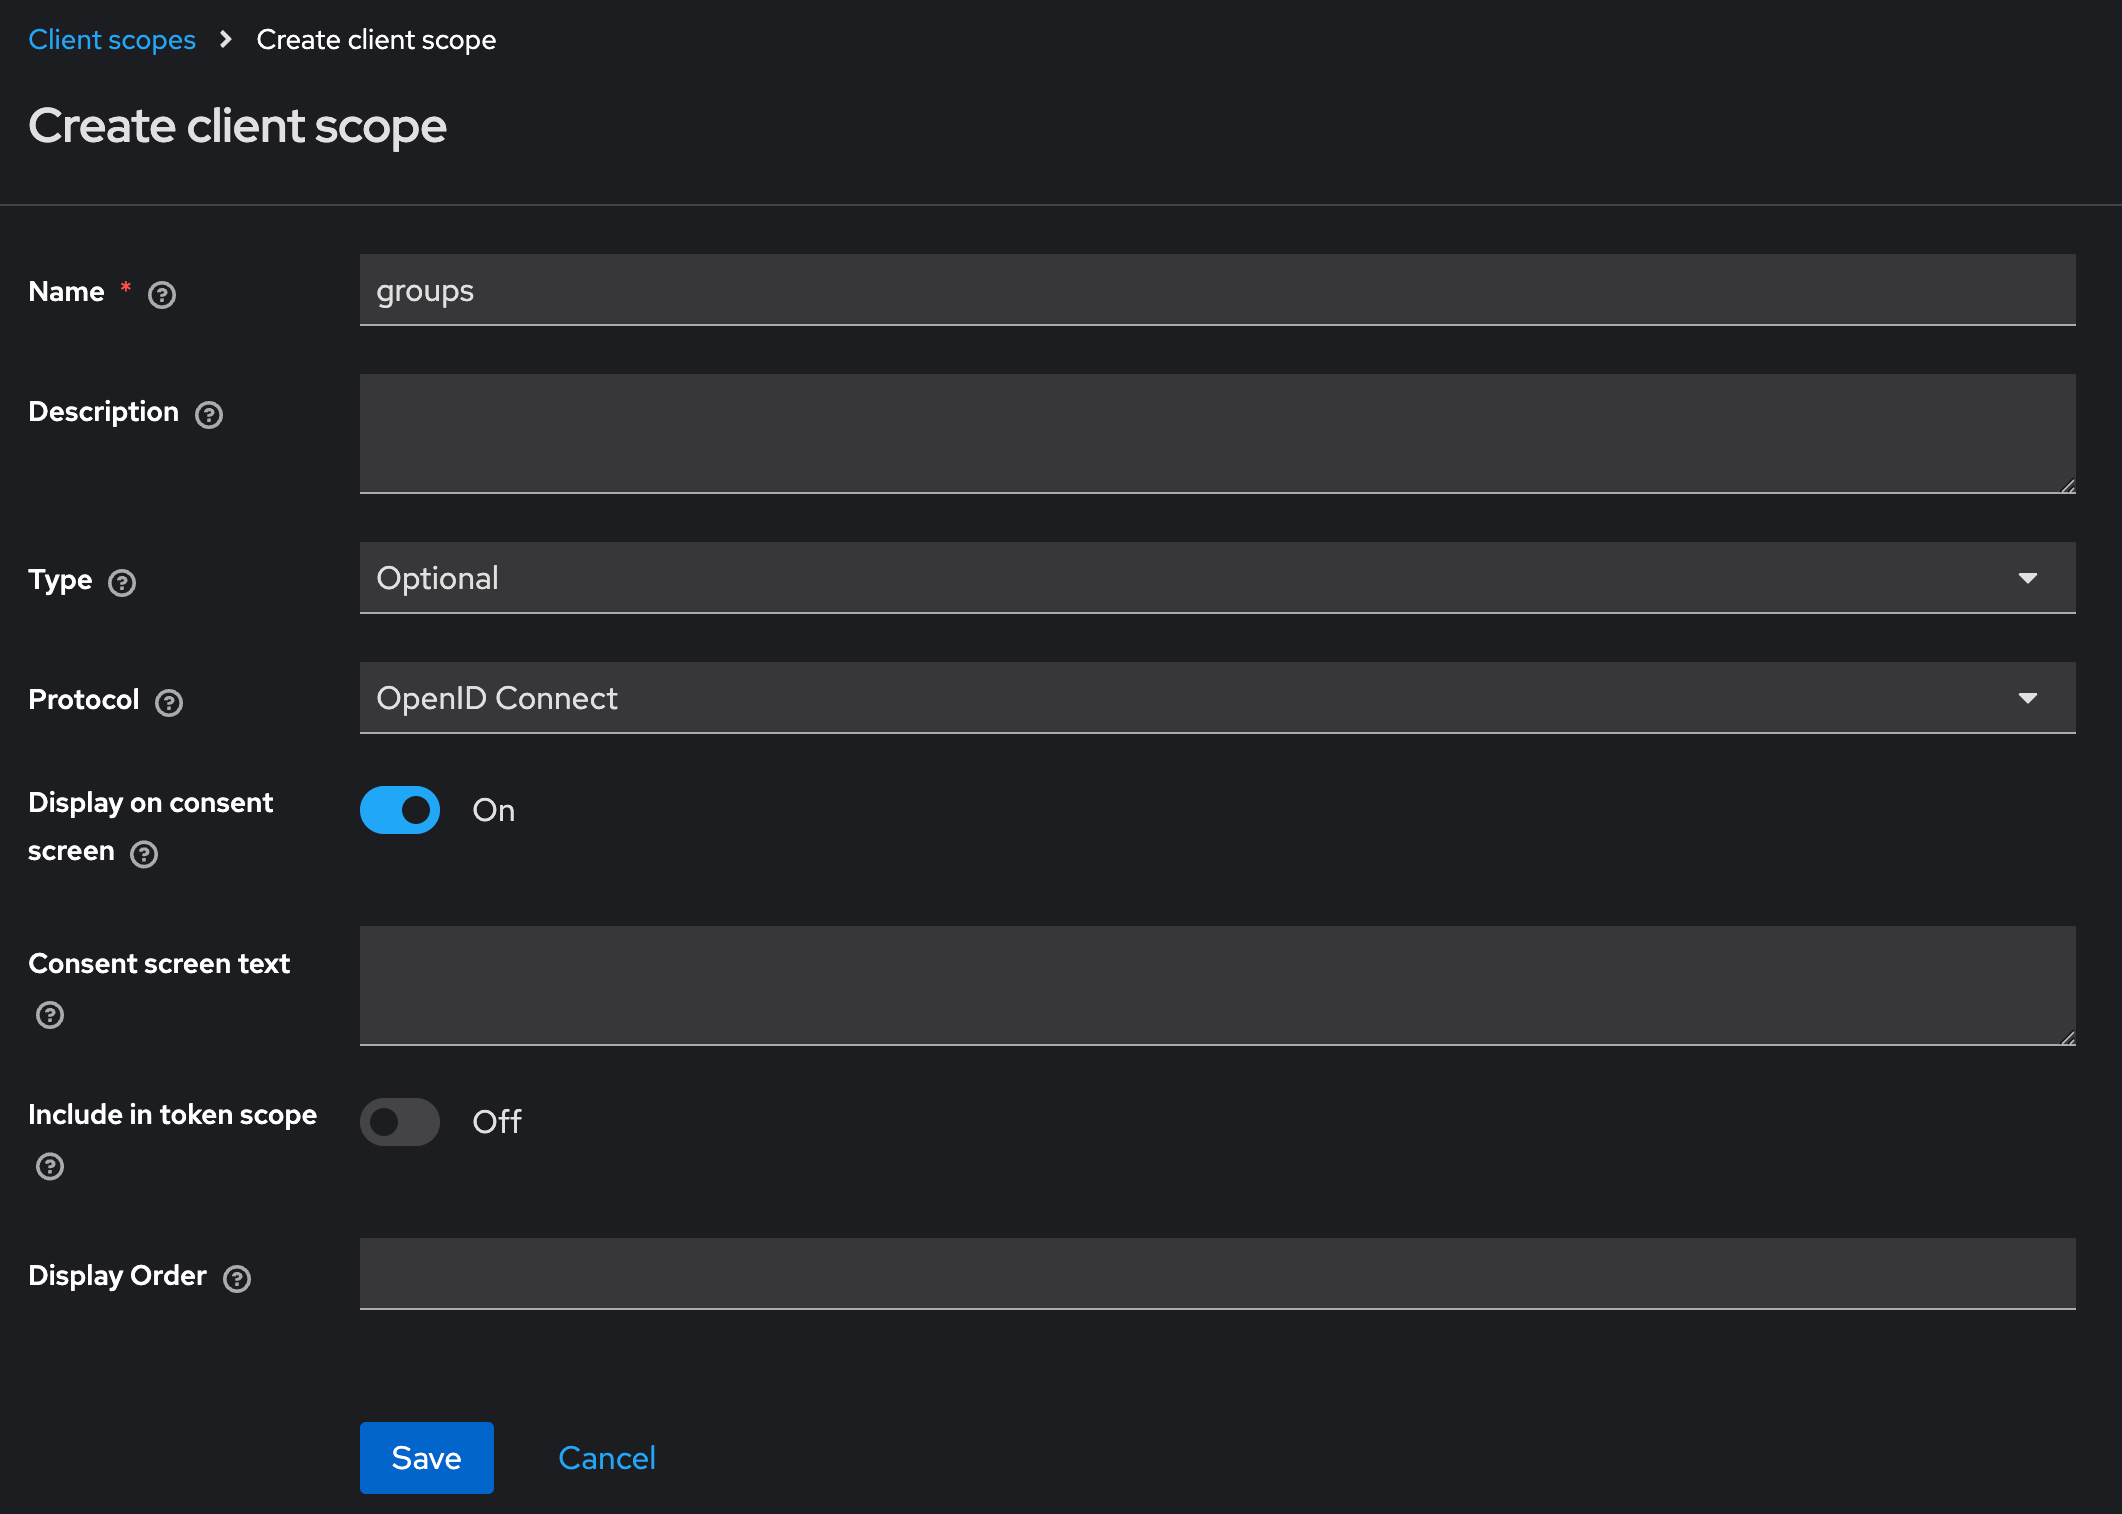Screen dimensions: 2122x1514
Task: Cancel creating the client scope
Action: pyautogui.click(x=606, y=1457)
